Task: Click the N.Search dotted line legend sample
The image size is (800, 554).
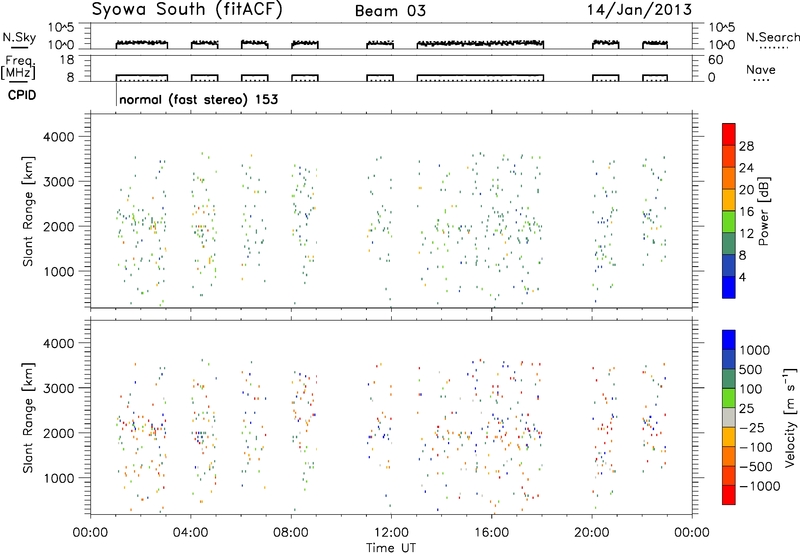Action: coord(773,47)
